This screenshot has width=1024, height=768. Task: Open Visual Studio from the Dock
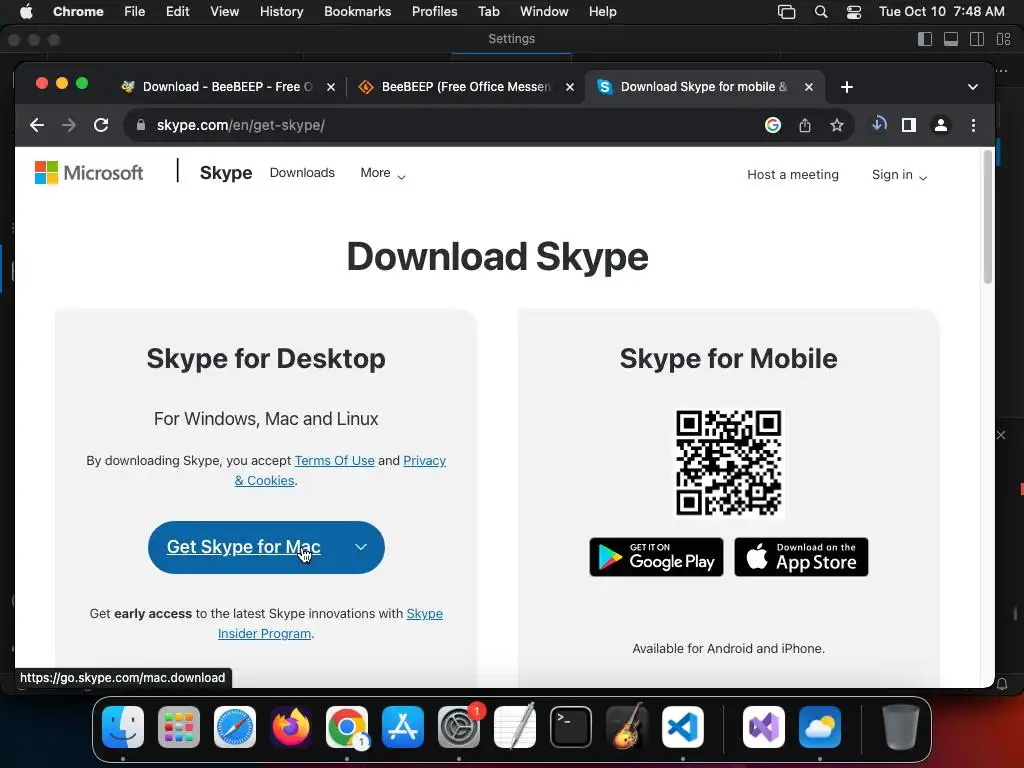pos(763,727)
